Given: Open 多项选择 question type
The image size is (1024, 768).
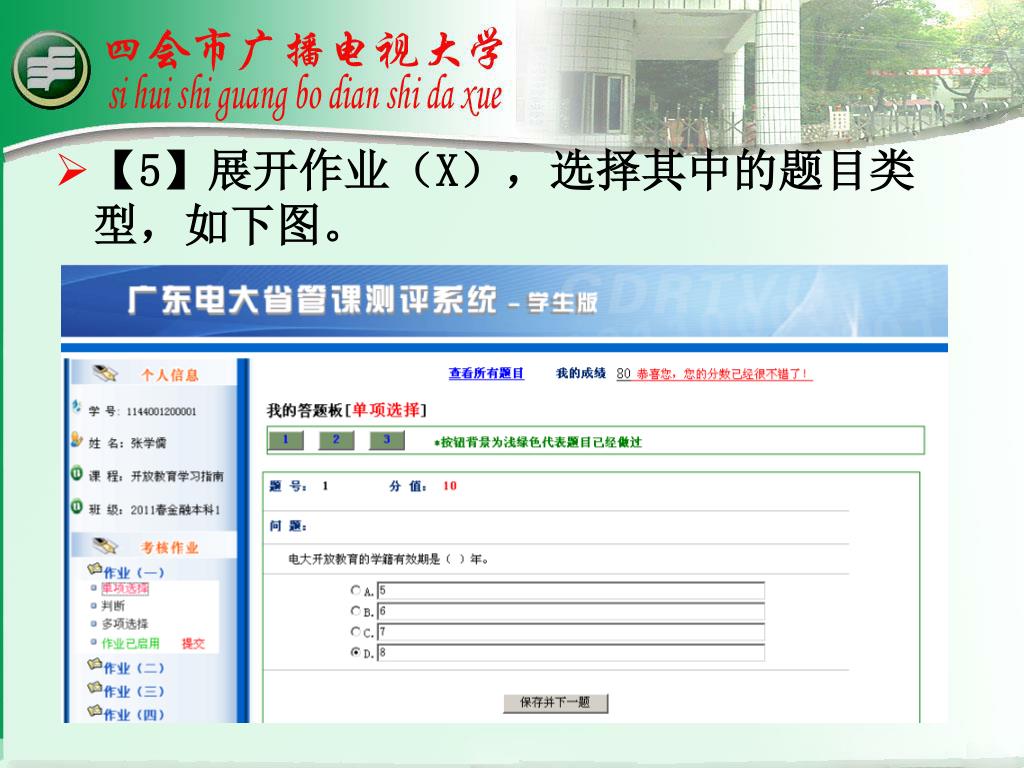Looking at the screenshot, I should (x=125, y=624).
